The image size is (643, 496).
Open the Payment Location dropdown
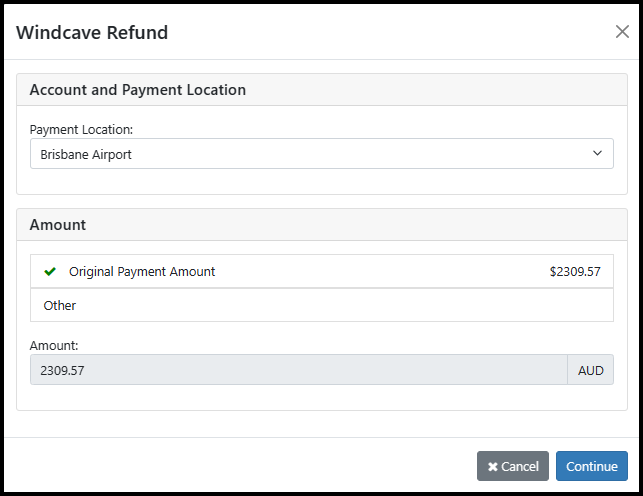(322, 154)
